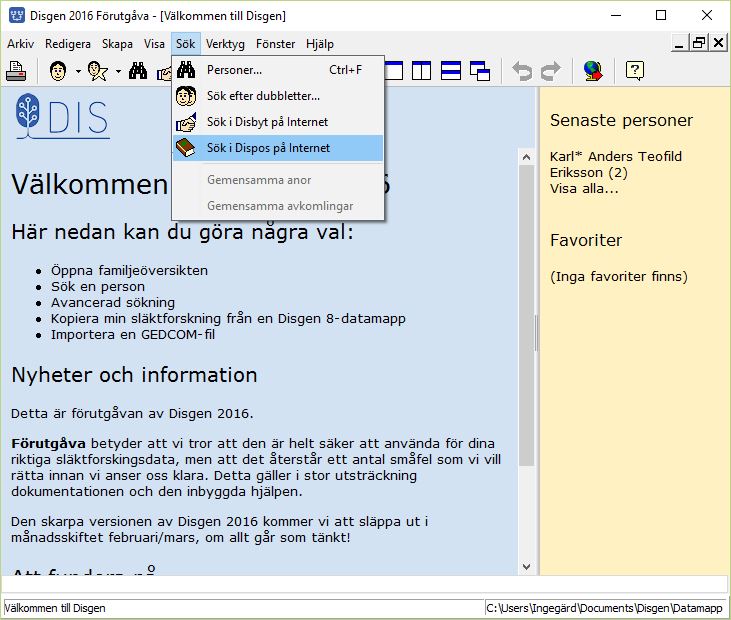
Task: Click handshake icon next to Disbyt entry
Action: click(x=186, y=122)
